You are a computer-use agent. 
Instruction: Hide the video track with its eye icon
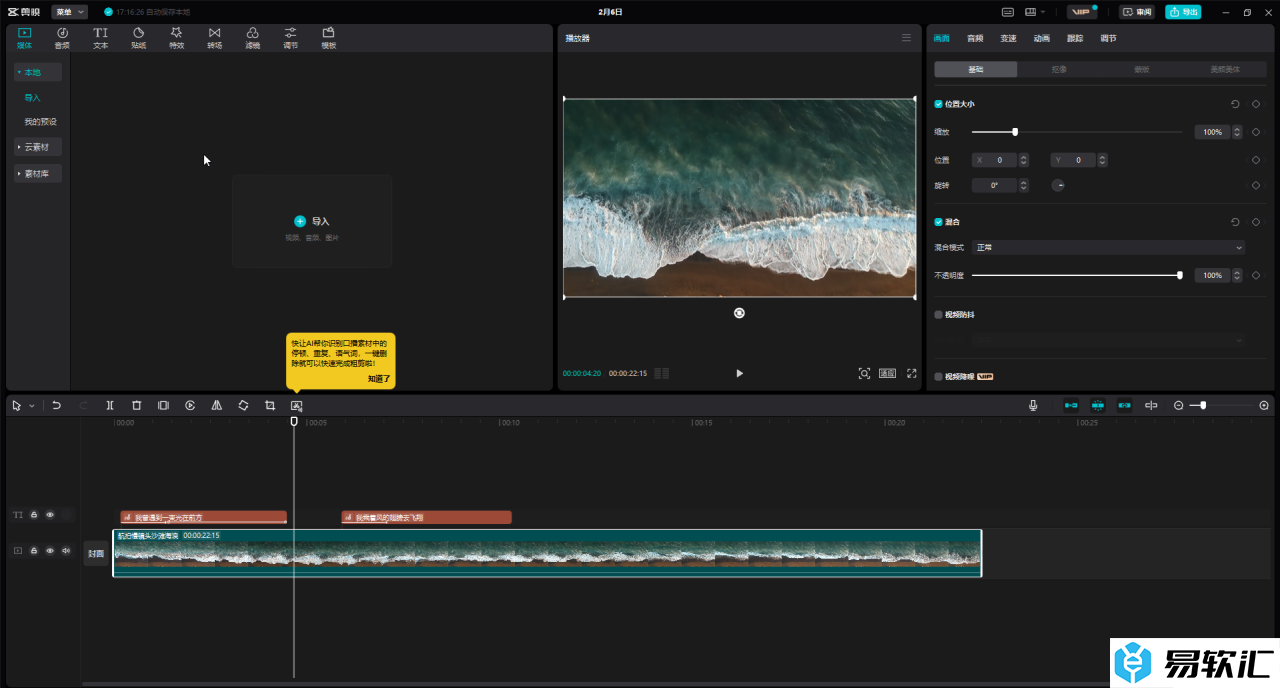click(50, 551)
